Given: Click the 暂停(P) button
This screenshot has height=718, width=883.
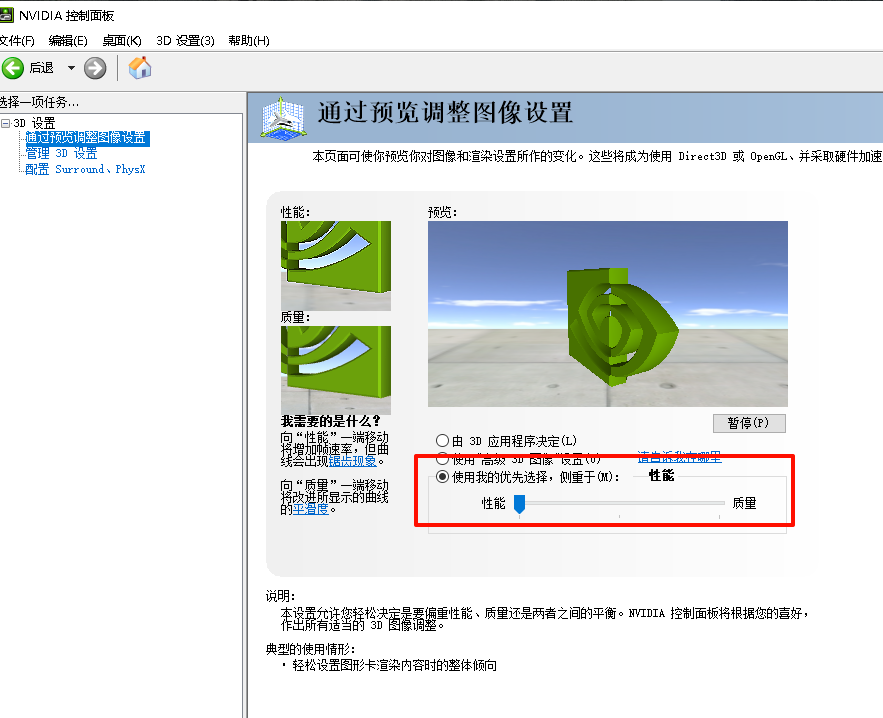Looking at the screenshot, I should [x=748, y=423].
